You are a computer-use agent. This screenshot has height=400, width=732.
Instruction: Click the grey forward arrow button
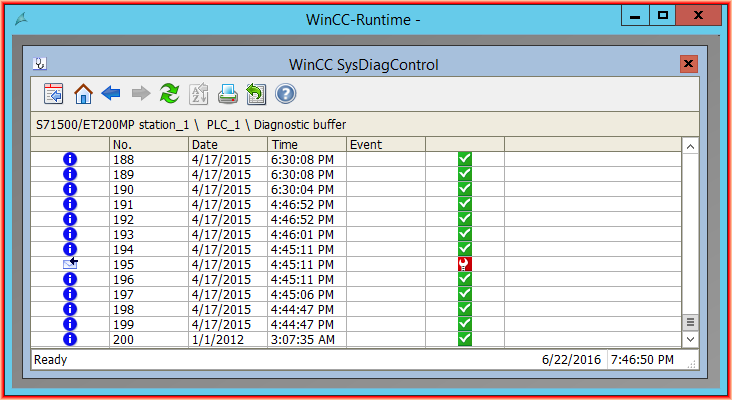141,94
